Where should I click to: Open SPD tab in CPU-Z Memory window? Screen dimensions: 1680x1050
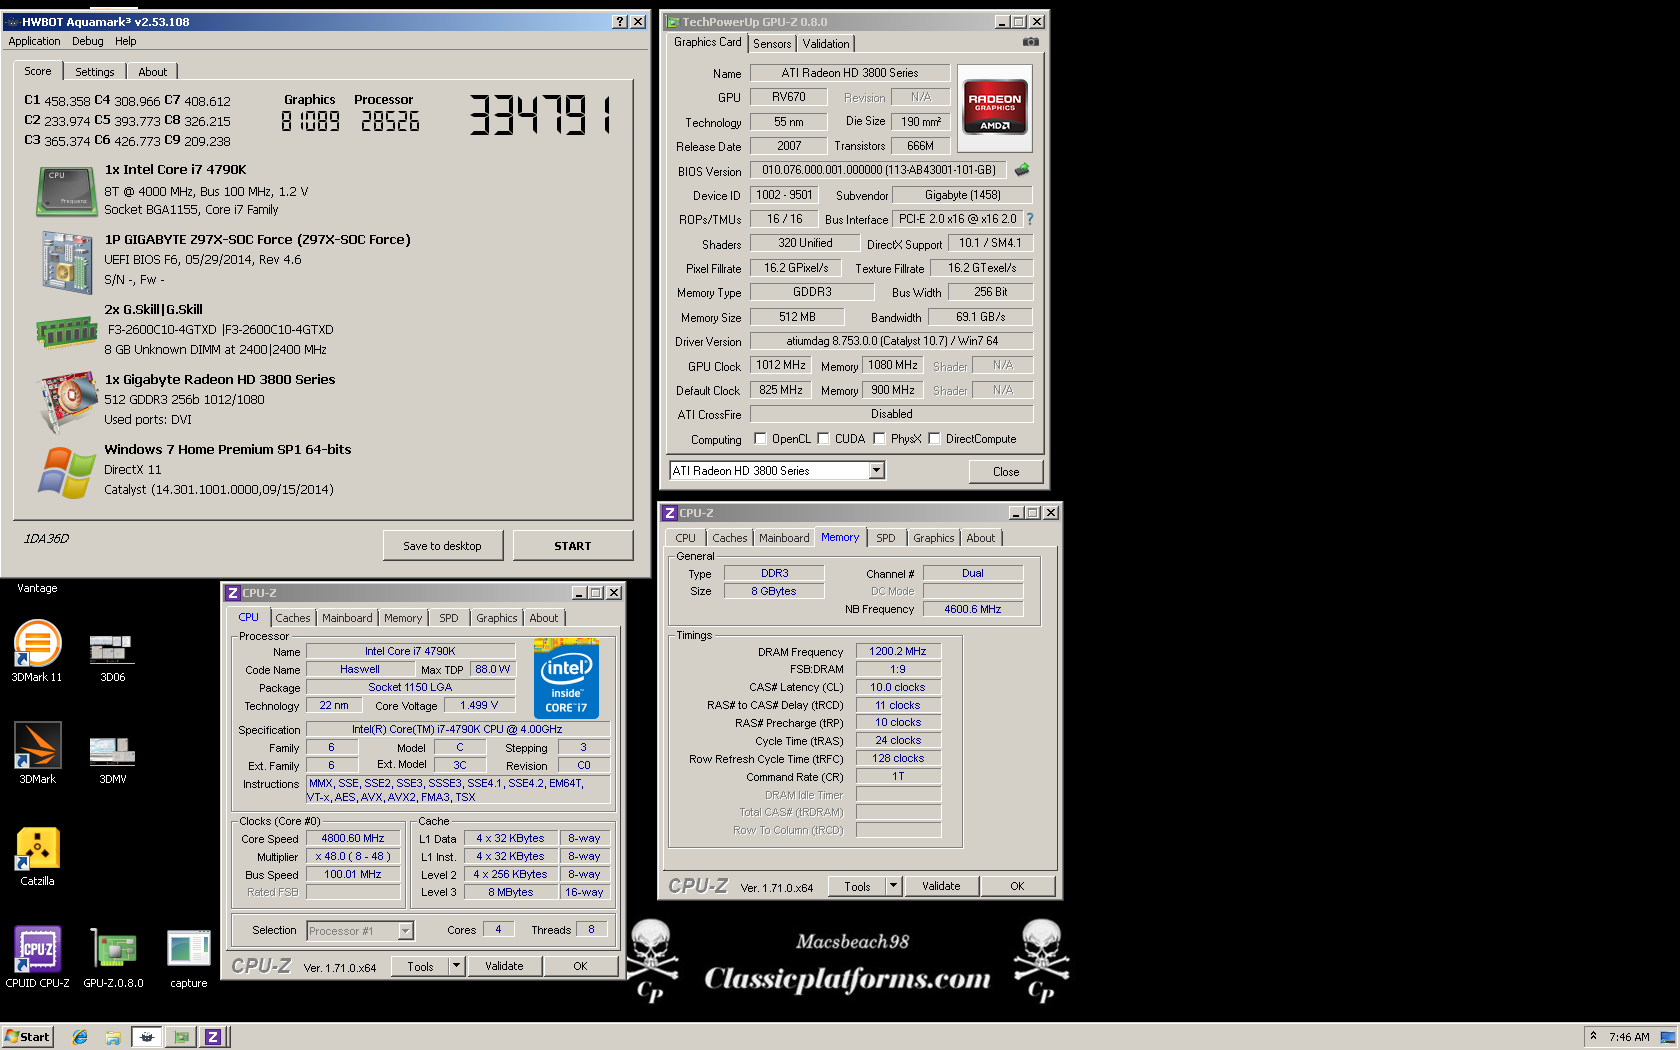(886, 538)
